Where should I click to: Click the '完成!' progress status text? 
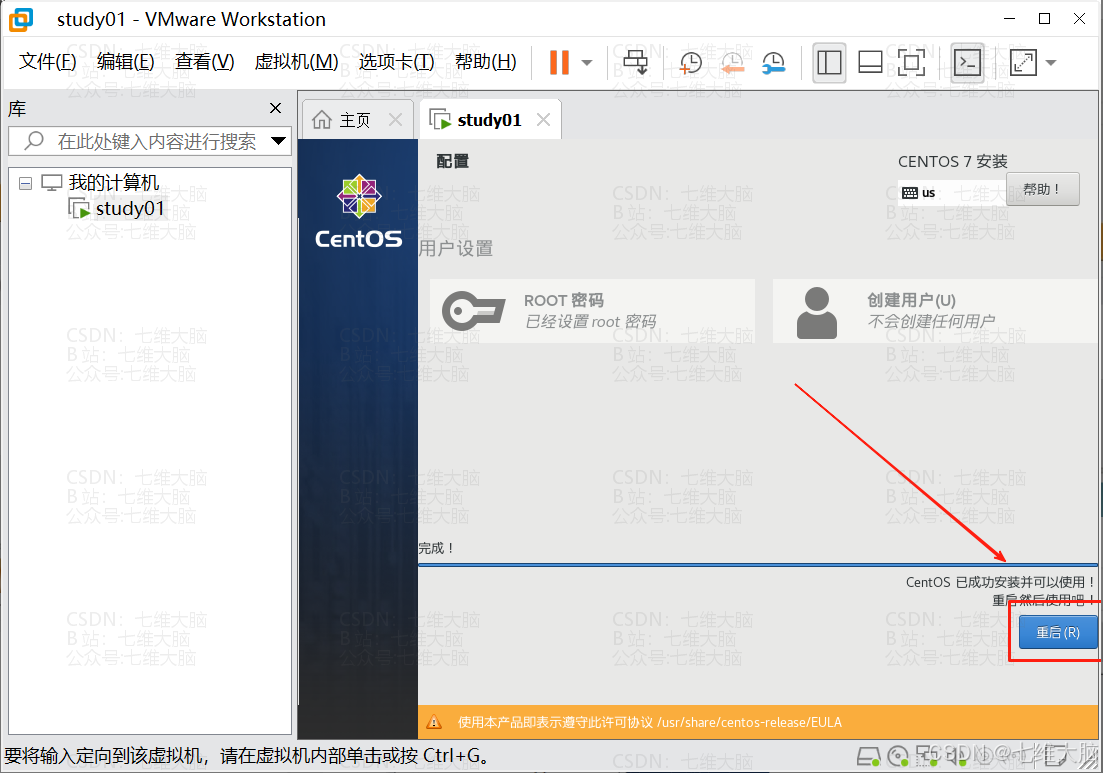(x=436, y=548)
